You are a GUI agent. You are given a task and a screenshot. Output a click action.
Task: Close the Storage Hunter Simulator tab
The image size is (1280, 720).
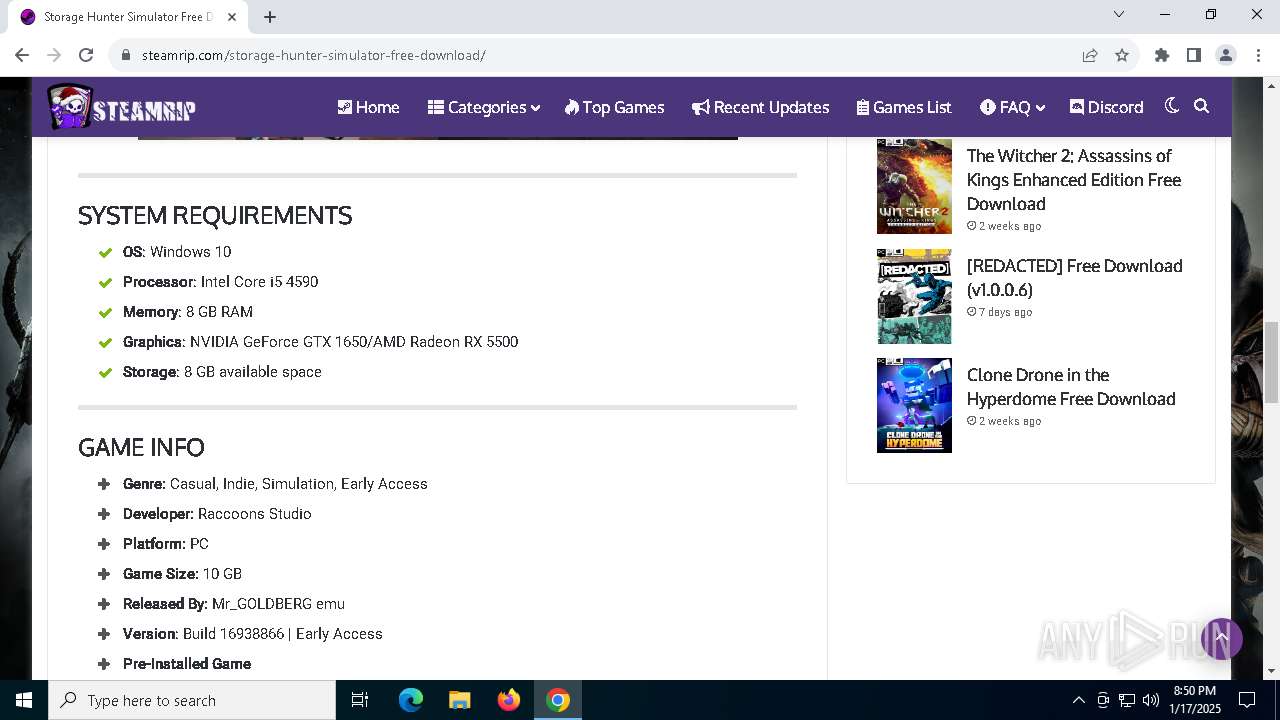(x=232, y=17)
